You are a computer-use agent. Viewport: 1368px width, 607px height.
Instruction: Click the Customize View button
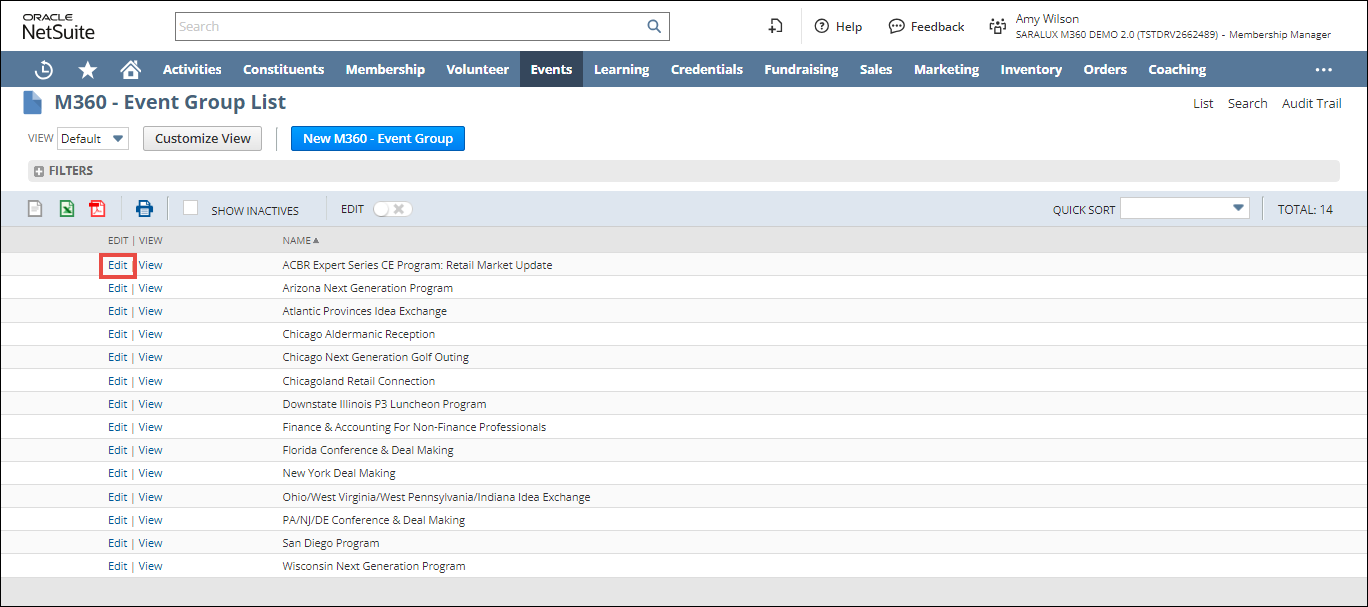click(202, 139)
